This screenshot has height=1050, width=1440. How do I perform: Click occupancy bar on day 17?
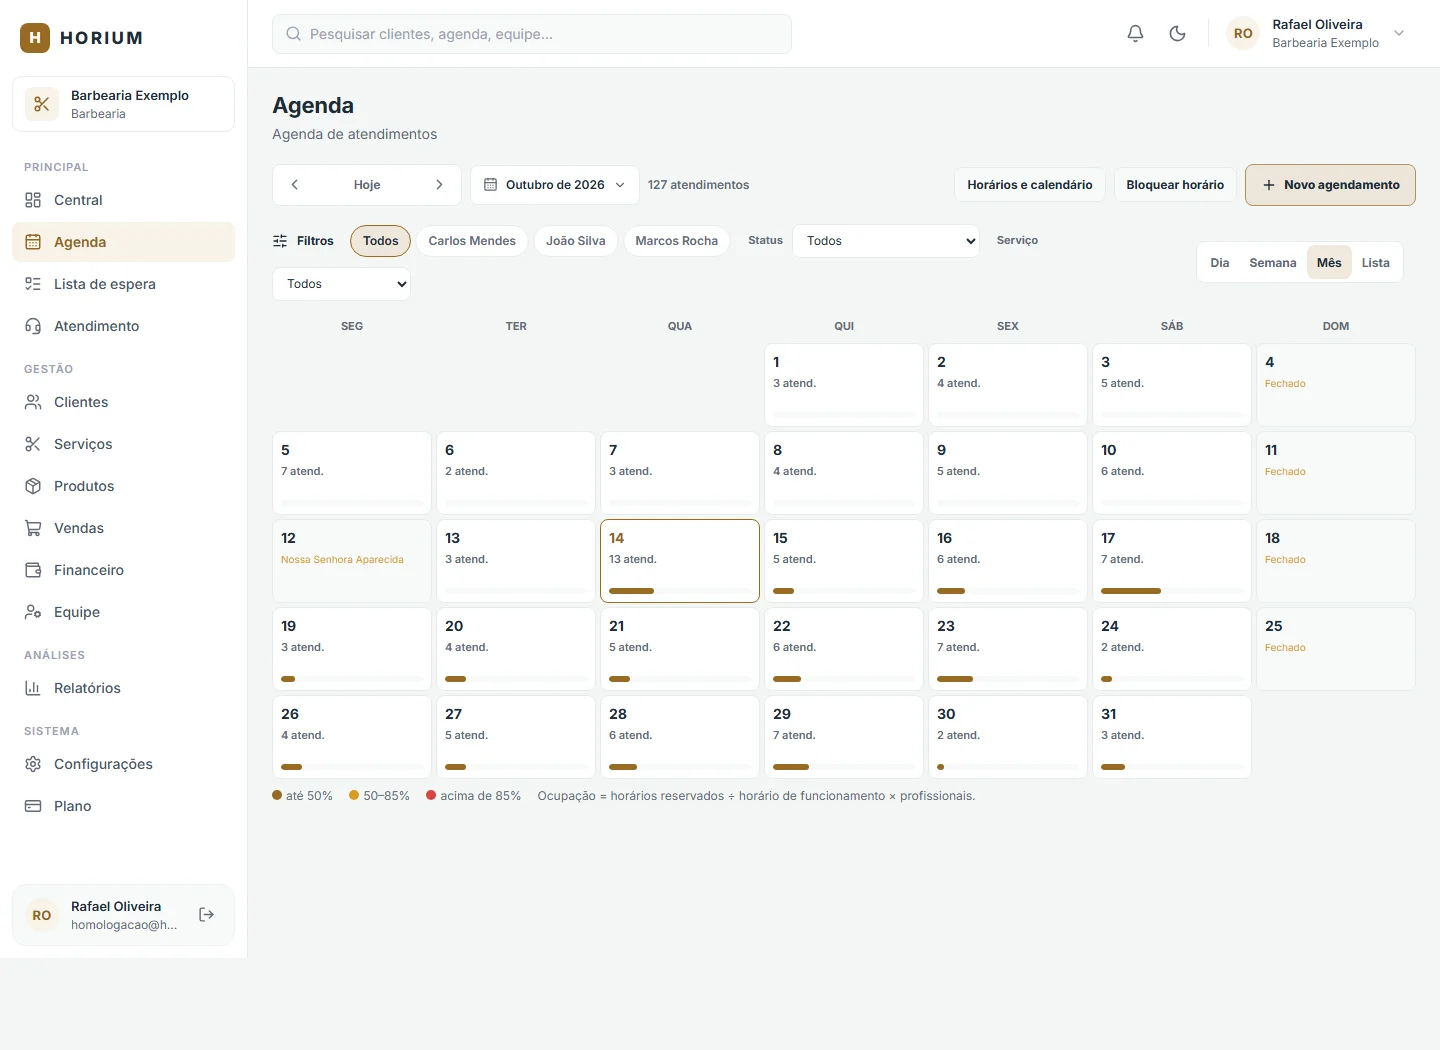[x=1131, y=591]
